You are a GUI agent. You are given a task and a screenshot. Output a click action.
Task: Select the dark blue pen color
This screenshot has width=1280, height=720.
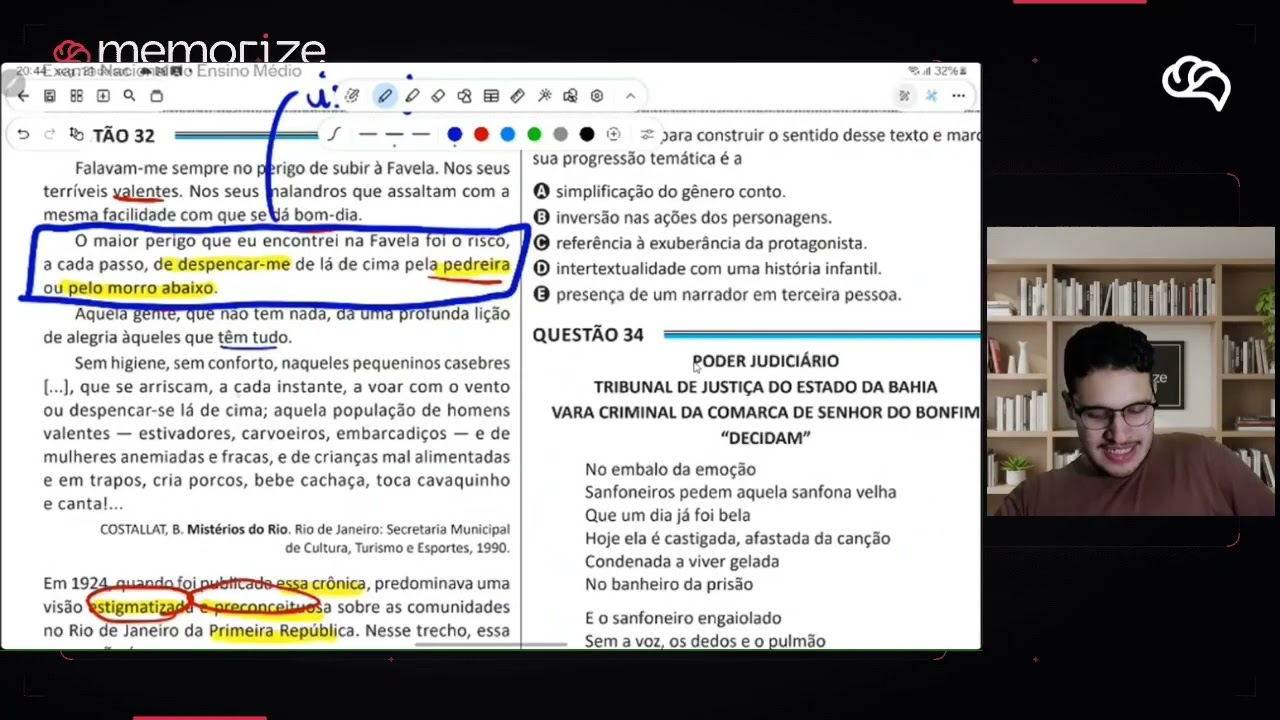click(x=455, y=134)
